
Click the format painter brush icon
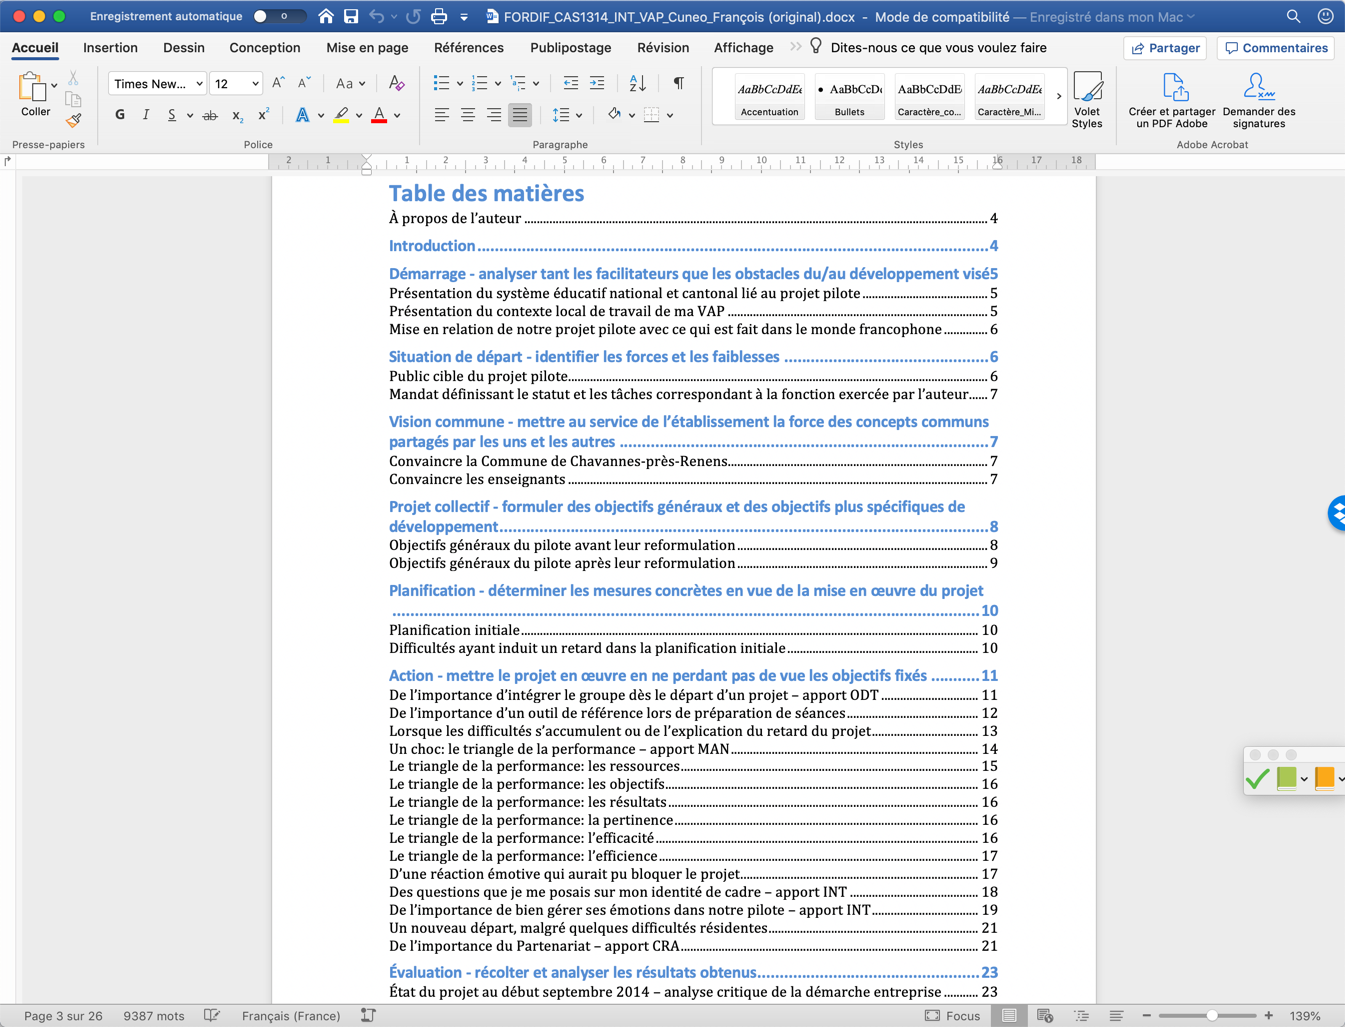pyautogui.click(x=73, y=120)
